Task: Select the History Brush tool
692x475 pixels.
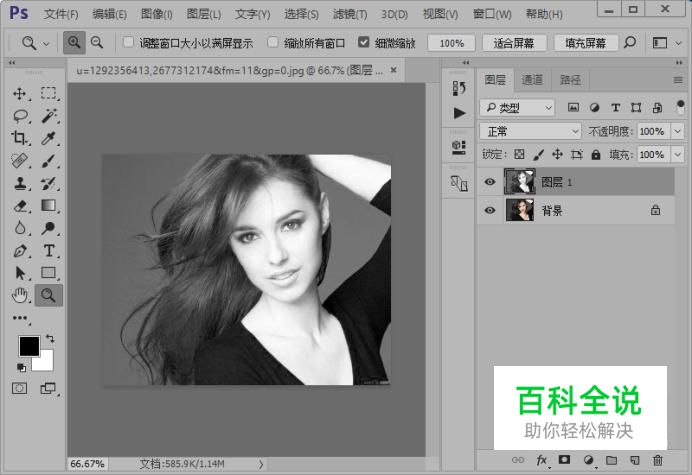Action: point(49,183)
